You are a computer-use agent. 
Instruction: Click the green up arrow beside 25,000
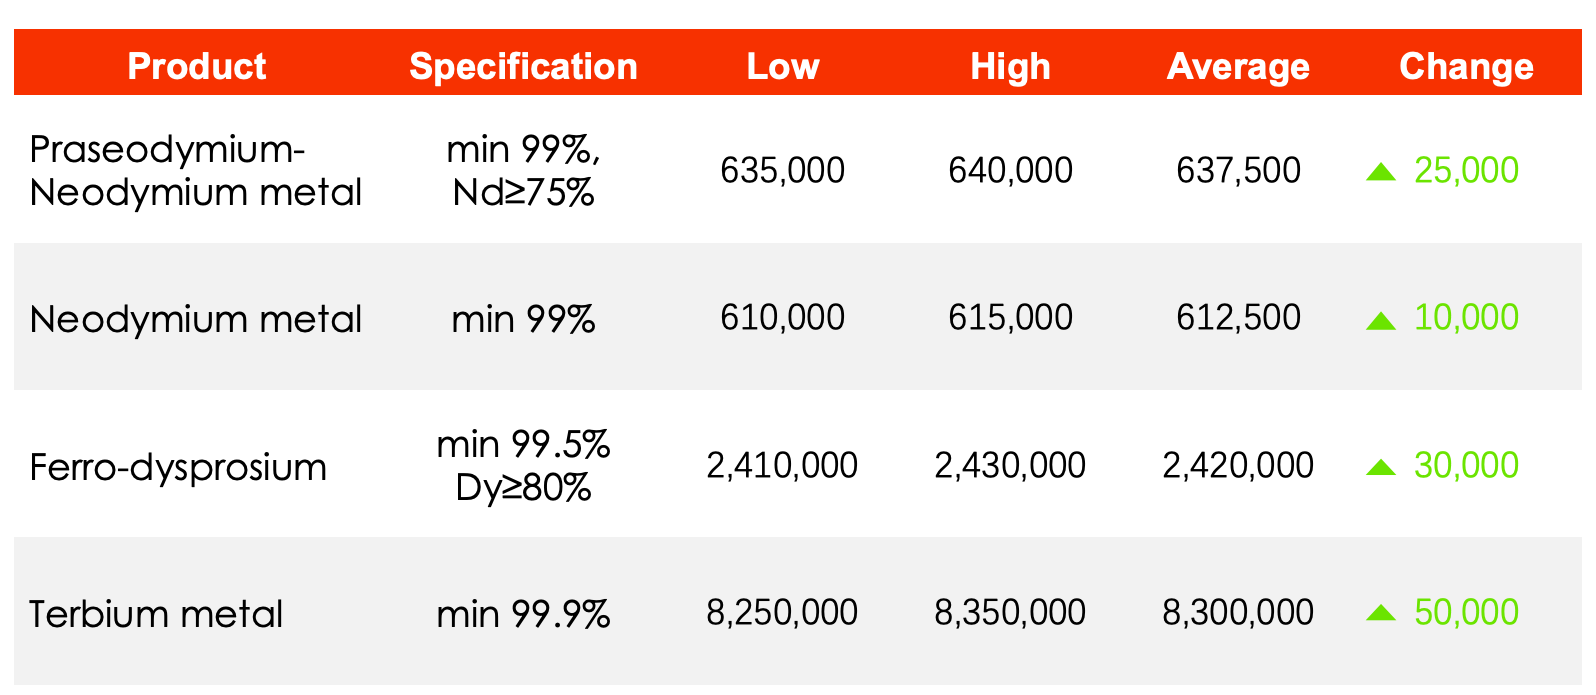1380,172
